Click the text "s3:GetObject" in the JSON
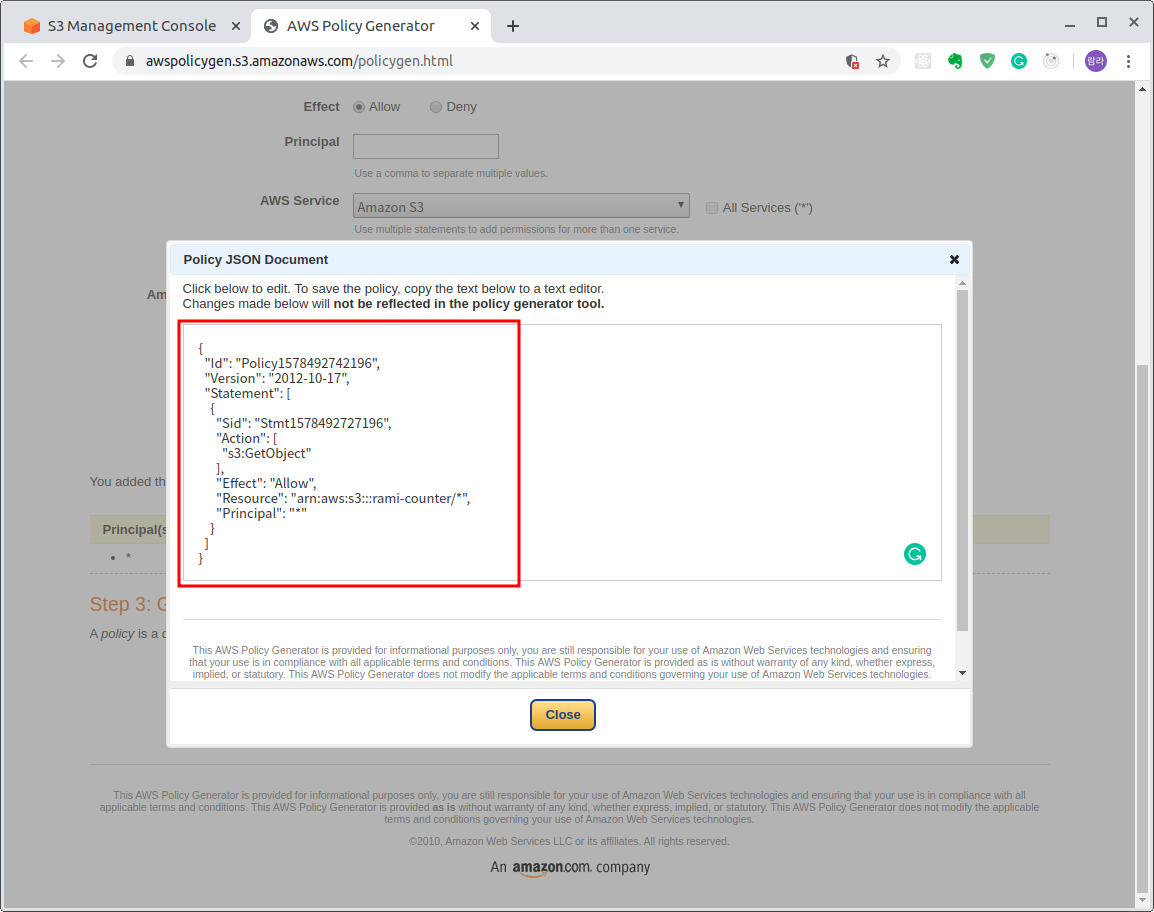1154x912 pixels. [266, 453]
